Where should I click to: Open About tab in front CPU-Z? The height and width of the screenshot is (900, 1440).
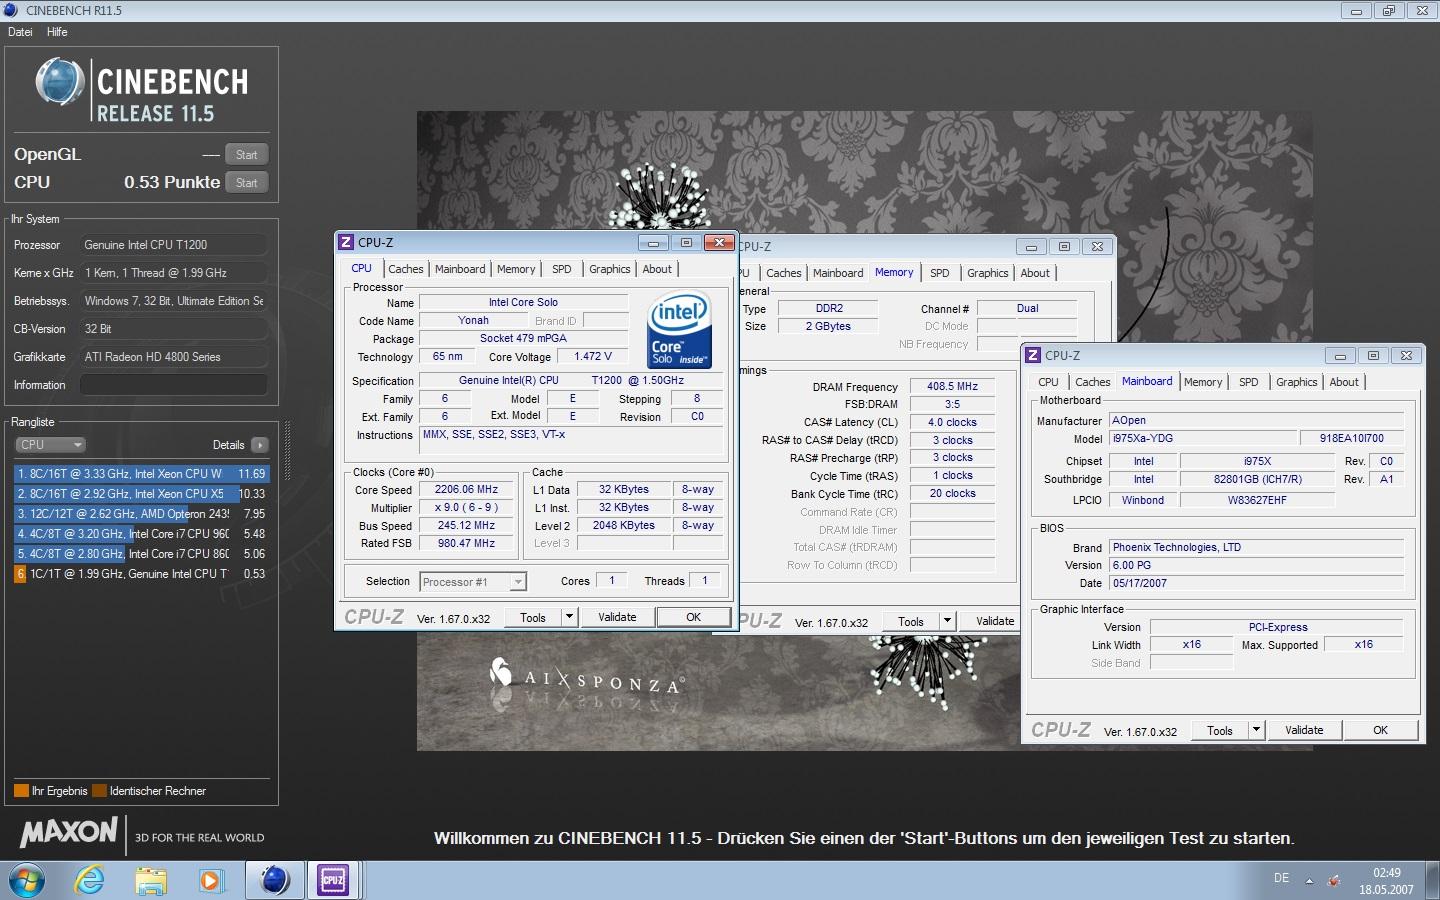657,269
